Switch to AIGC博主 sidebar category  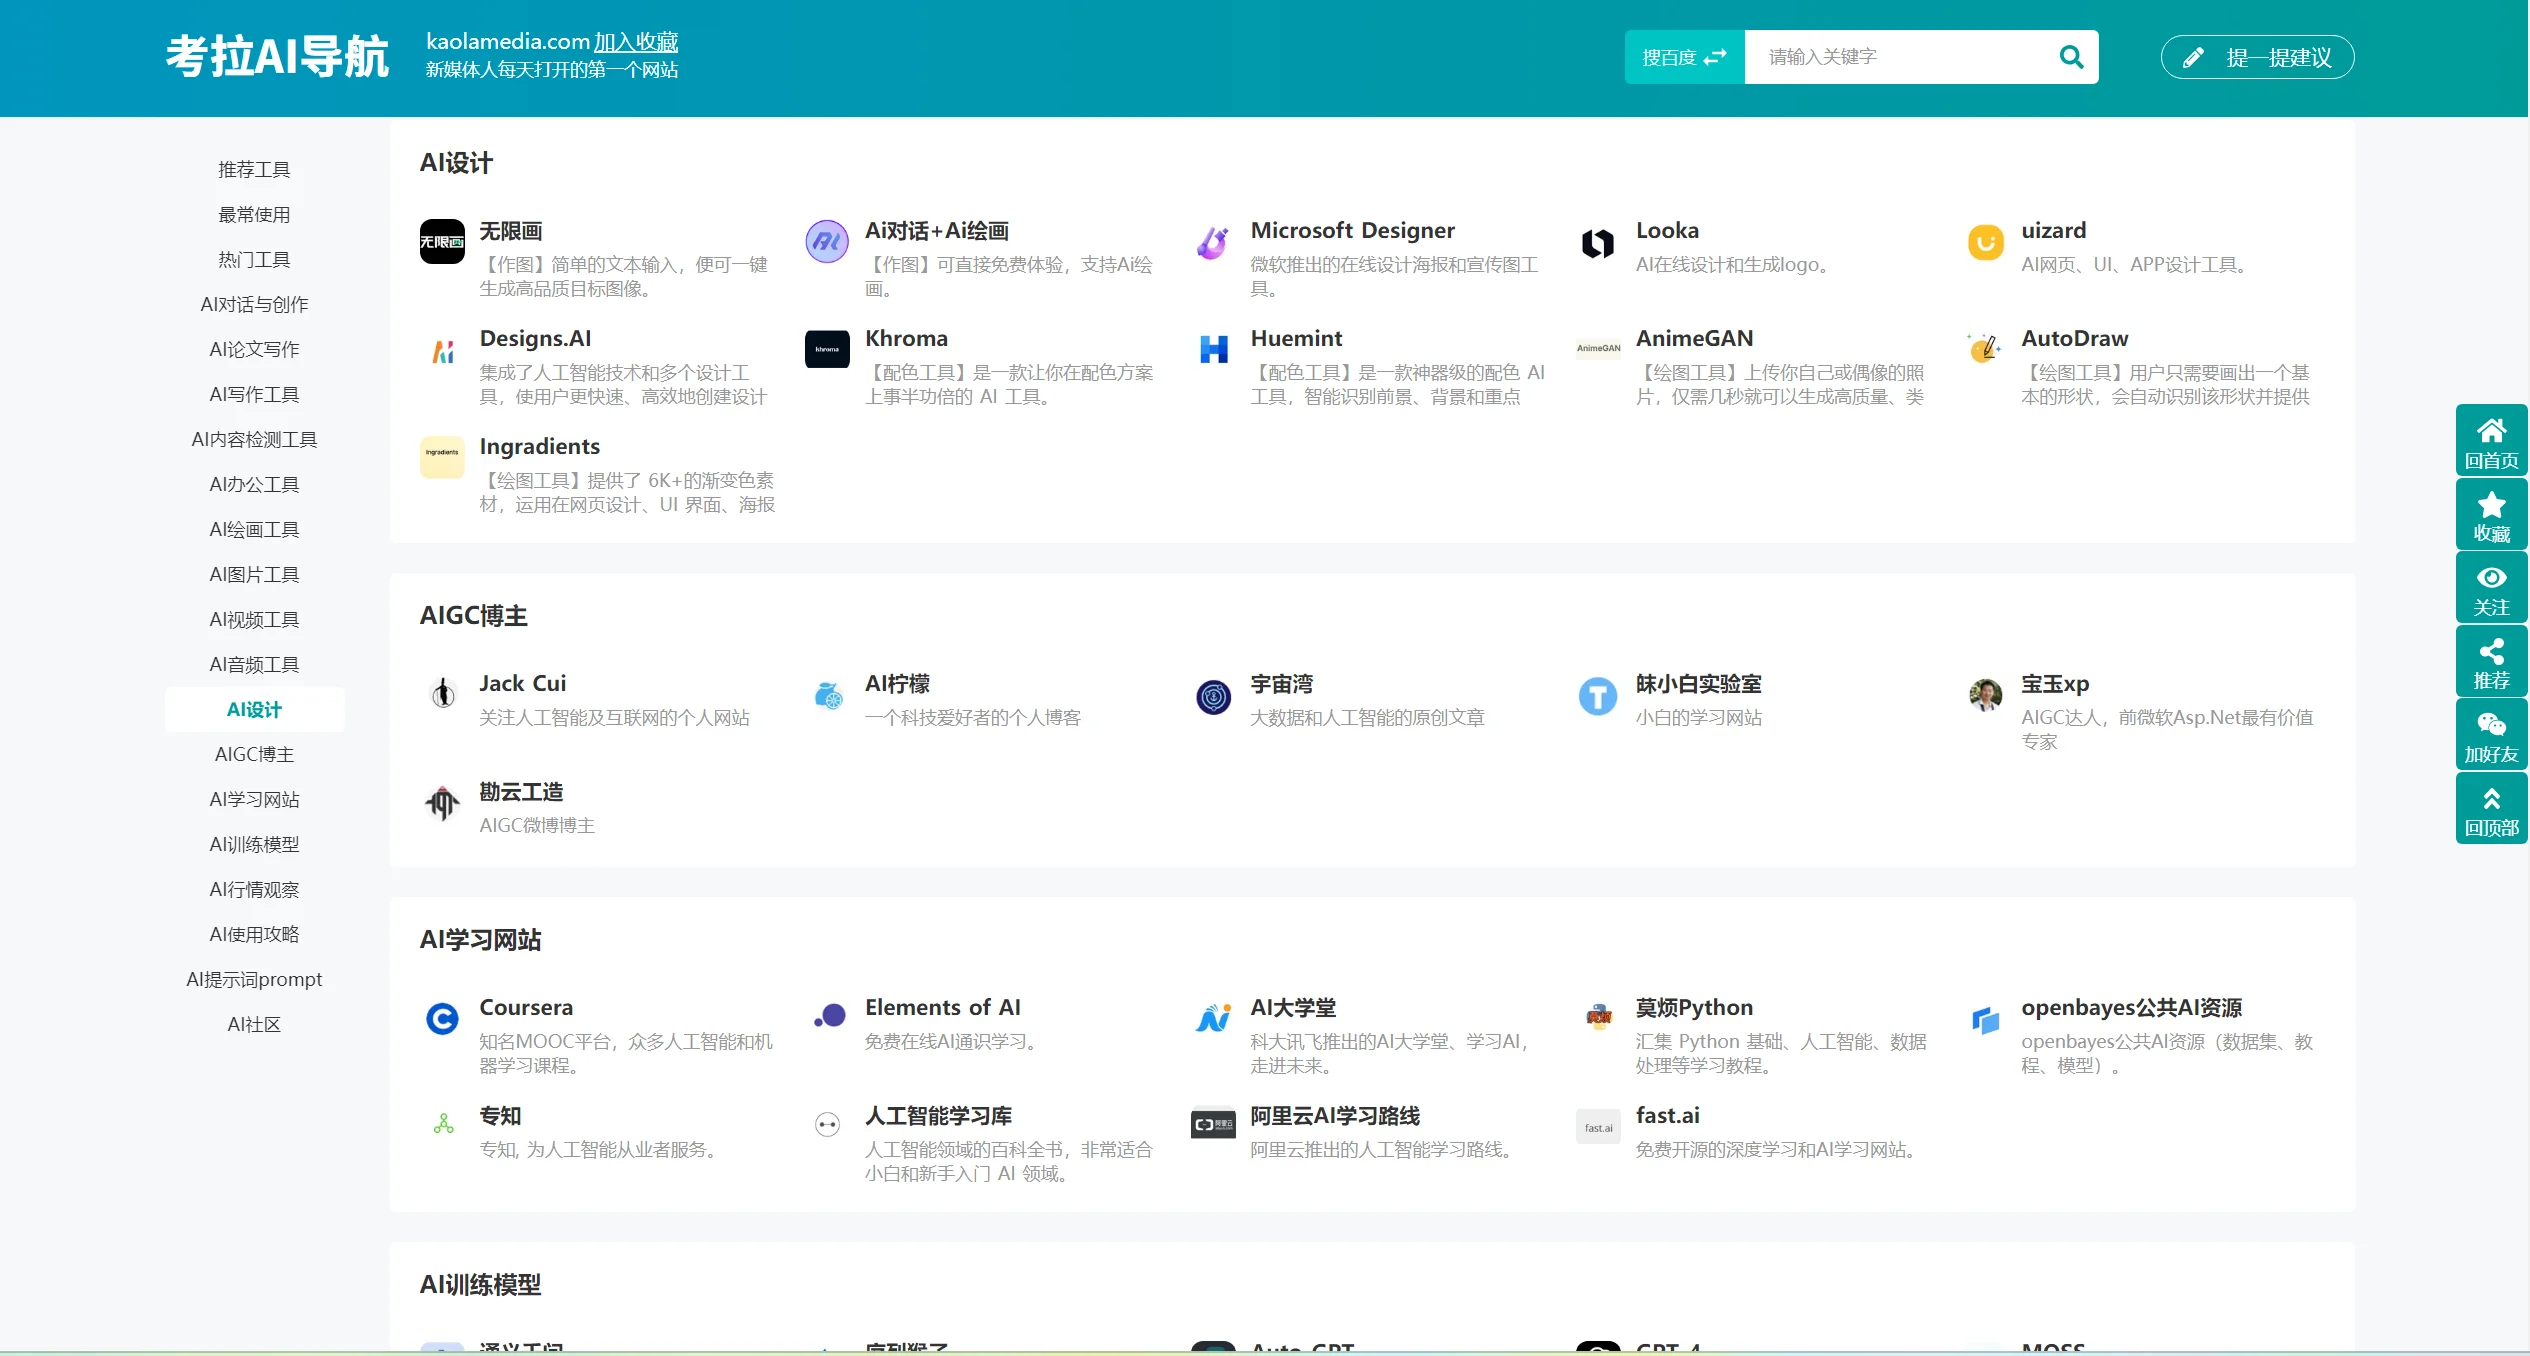click(254, 754)
